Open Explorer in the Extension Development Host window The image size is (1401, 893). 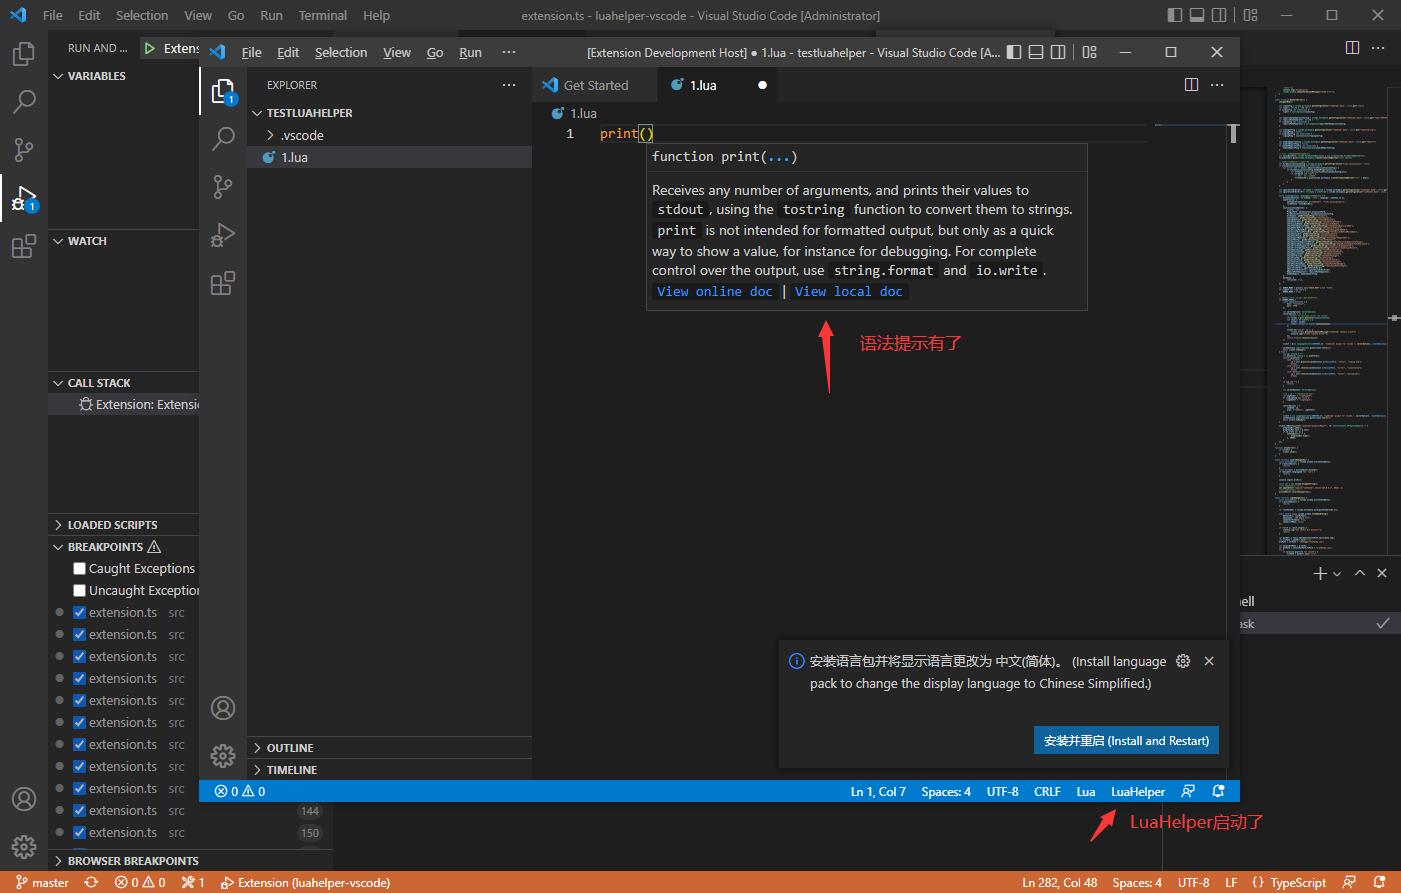(x=223, y=92)
